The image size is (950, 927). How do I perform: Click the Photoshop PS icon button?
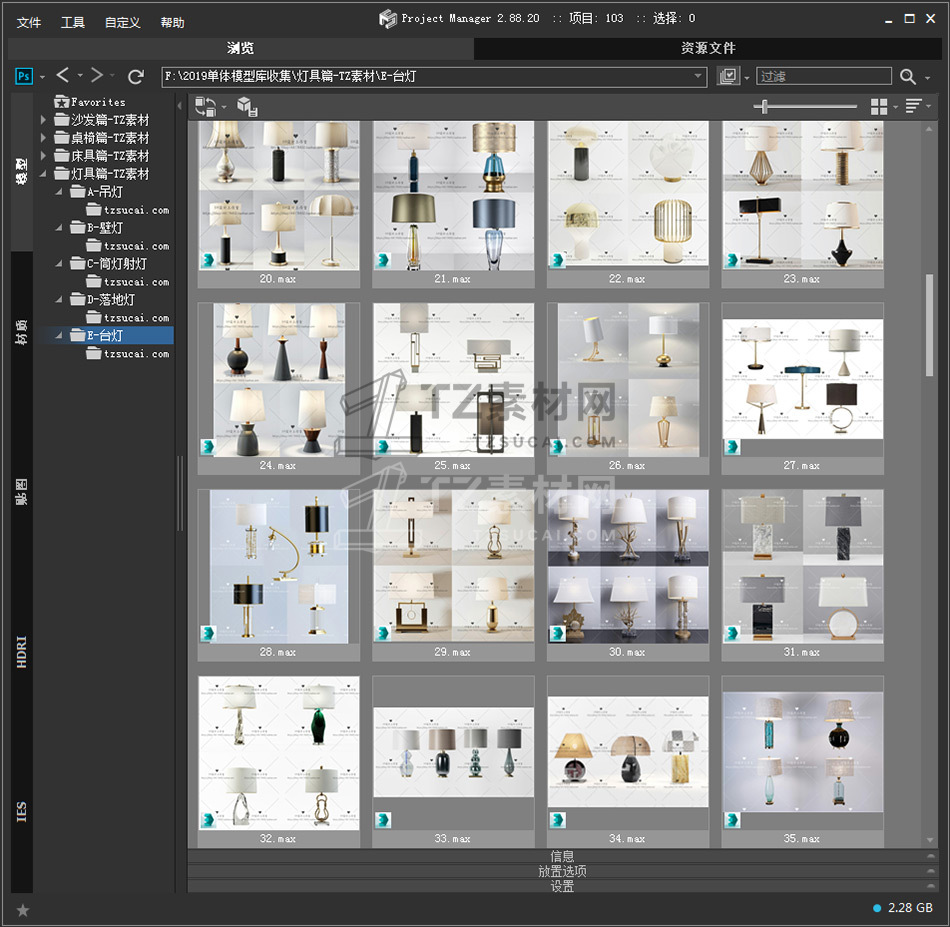tap(25, 76)
